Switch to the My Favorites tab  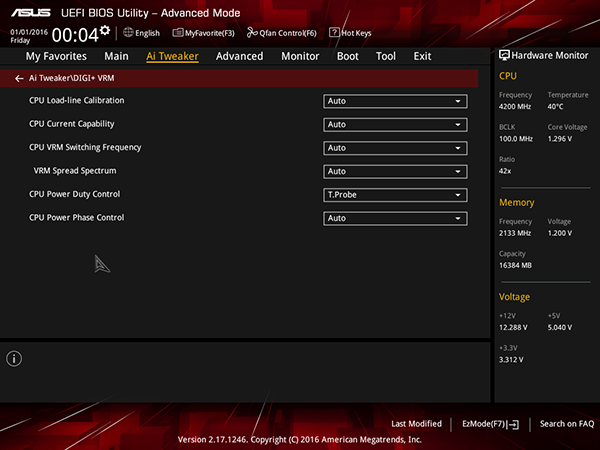pos(56,56)
